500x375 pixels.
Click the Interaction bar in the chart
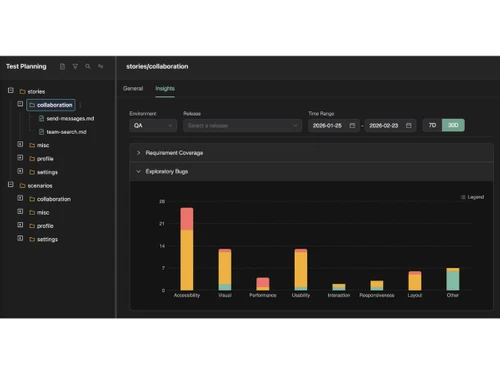pyautogui.click(x=339, y=287)
